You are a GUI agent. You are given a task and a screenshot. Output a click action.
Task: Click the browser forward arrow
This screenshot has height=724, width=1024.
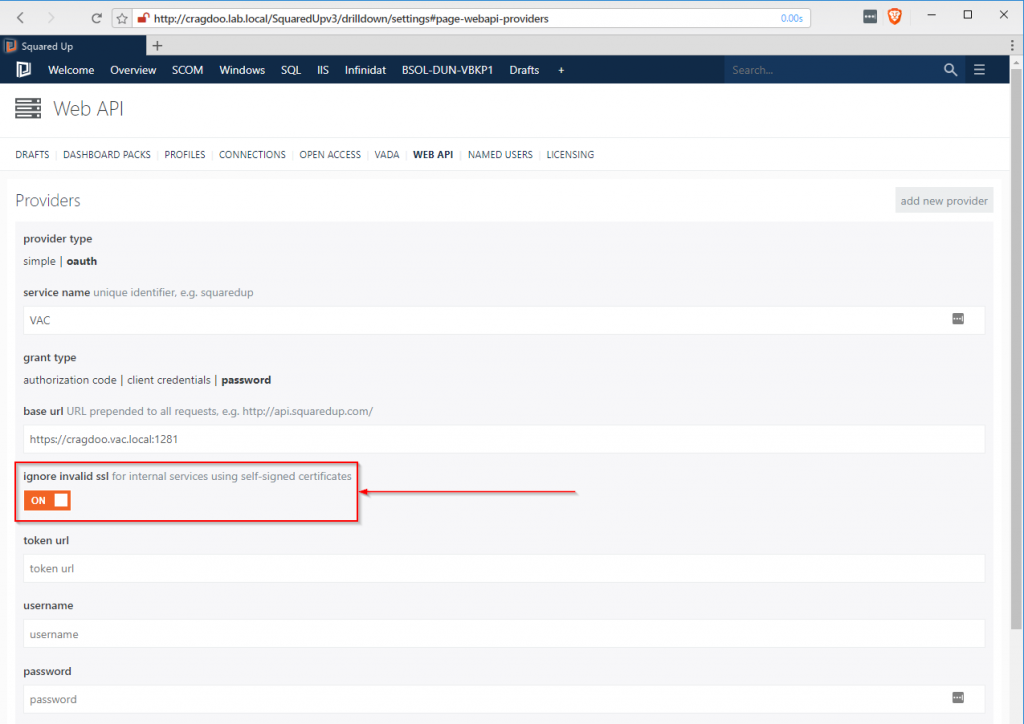pyautogui.click(x=50, y=18)
